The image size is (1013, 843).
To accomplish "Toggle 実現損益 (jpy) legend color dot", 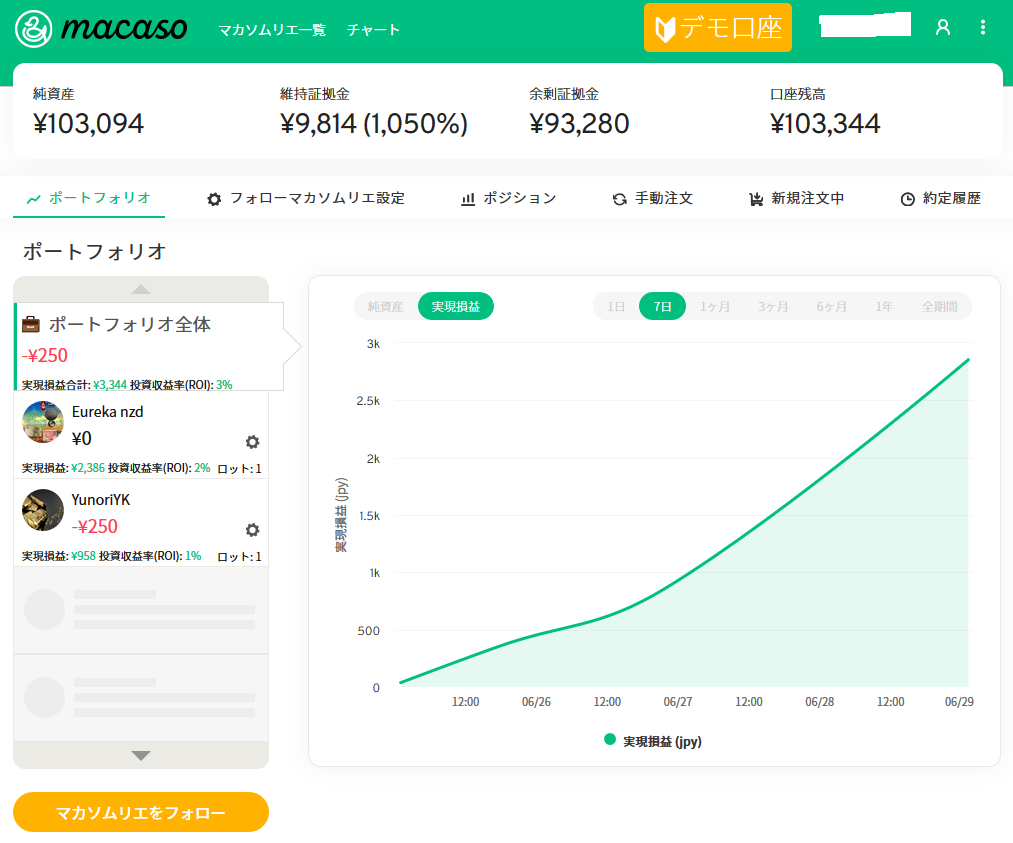I will [x=610, y=740].
